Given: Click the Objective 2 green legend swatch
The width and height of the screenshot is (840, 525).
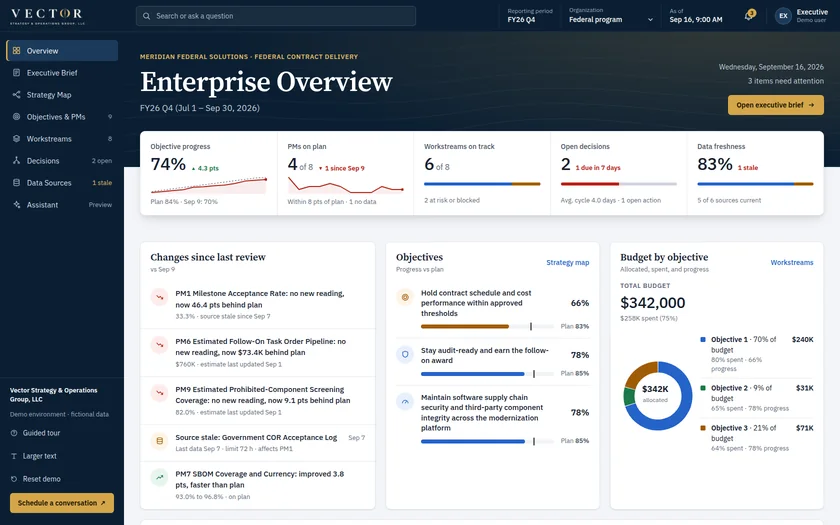Looking at the screenshot, I should tap(703, 388).
